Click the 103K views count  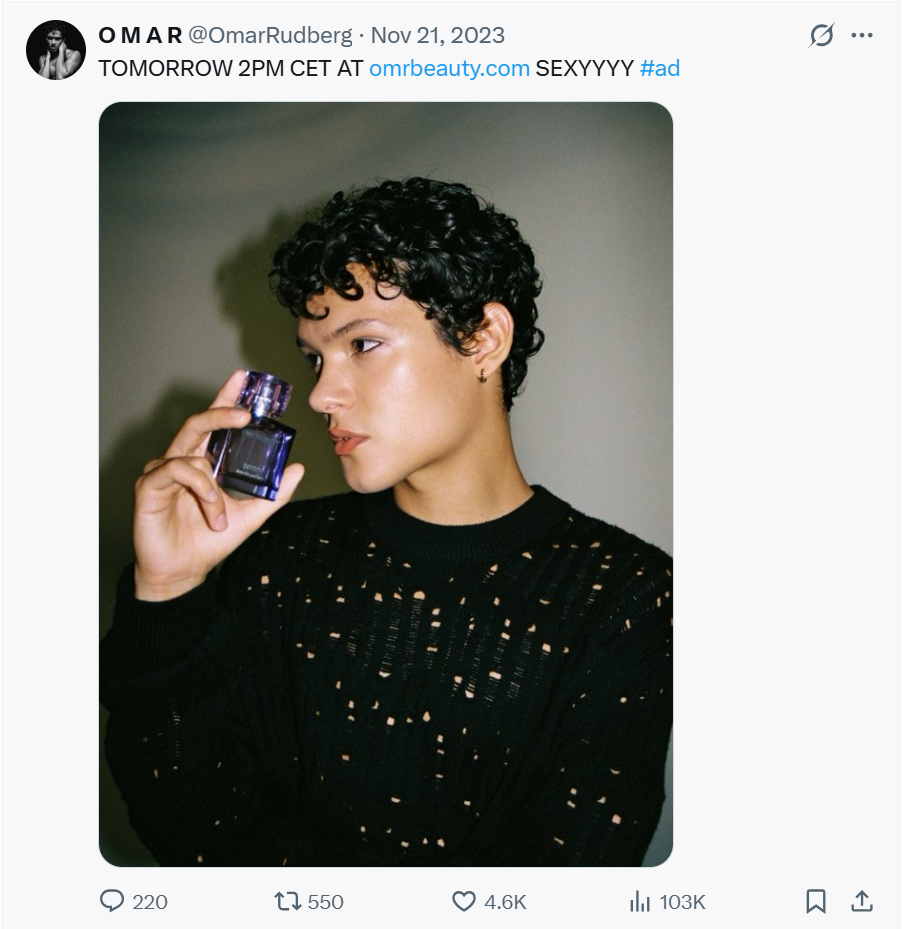click(x=683, y=902)
